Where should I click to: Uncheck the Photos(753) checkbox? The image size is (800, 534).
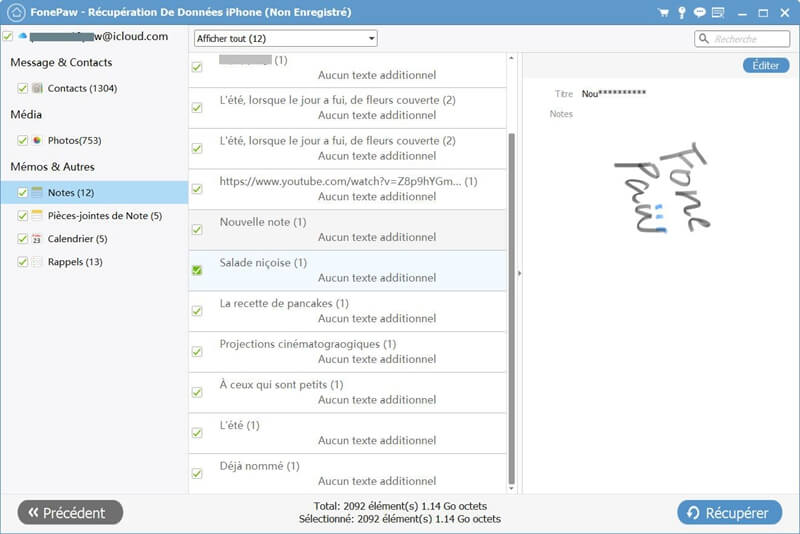[x=22, y=140]
